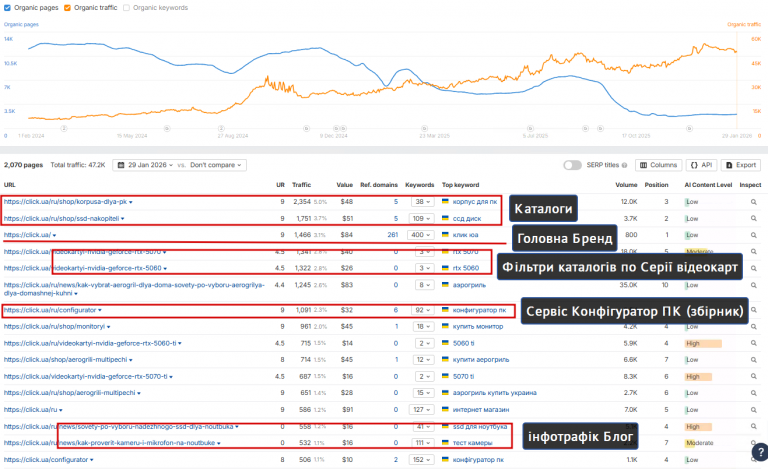This screenshot has height=469, width=768.
Task: Click the Columns button
Action: click(x=658, y=165)
